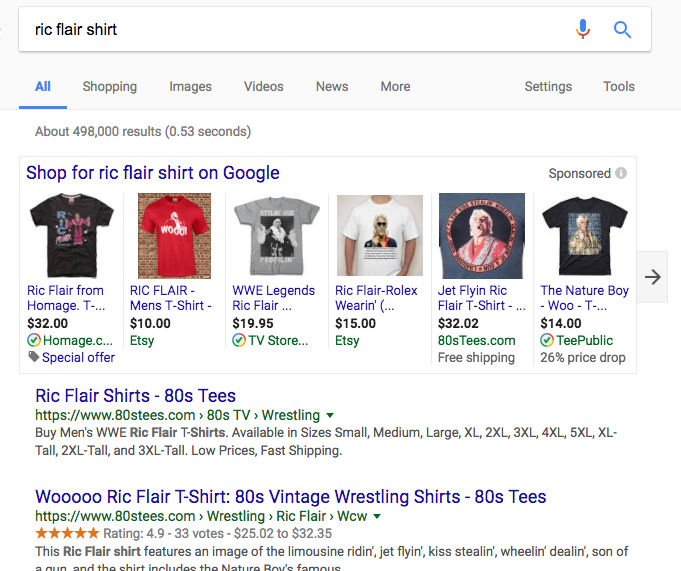This screenshot has height=571, width=681.
Task: Click the Free shipping label
Action: 476,357
